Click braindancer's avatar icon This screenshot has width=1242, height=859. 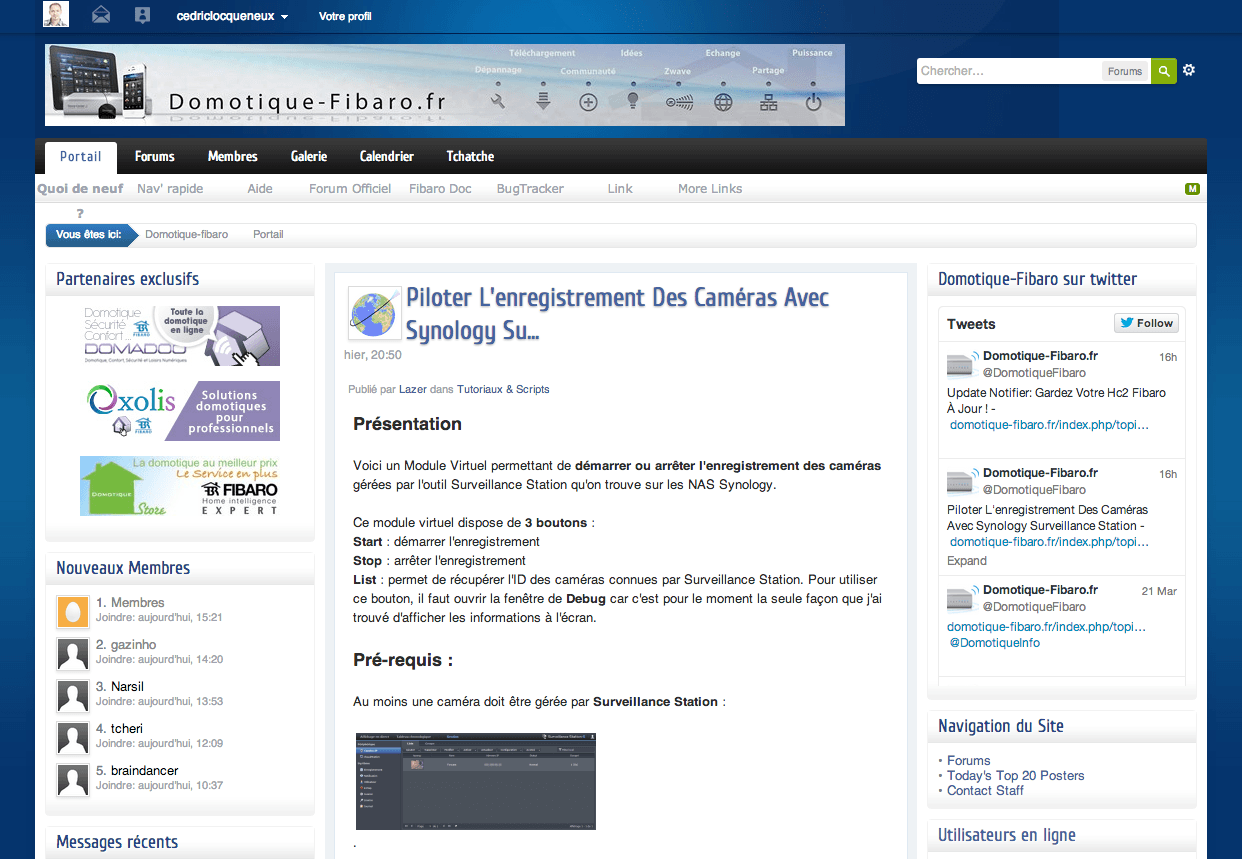(x=73, y=780)
